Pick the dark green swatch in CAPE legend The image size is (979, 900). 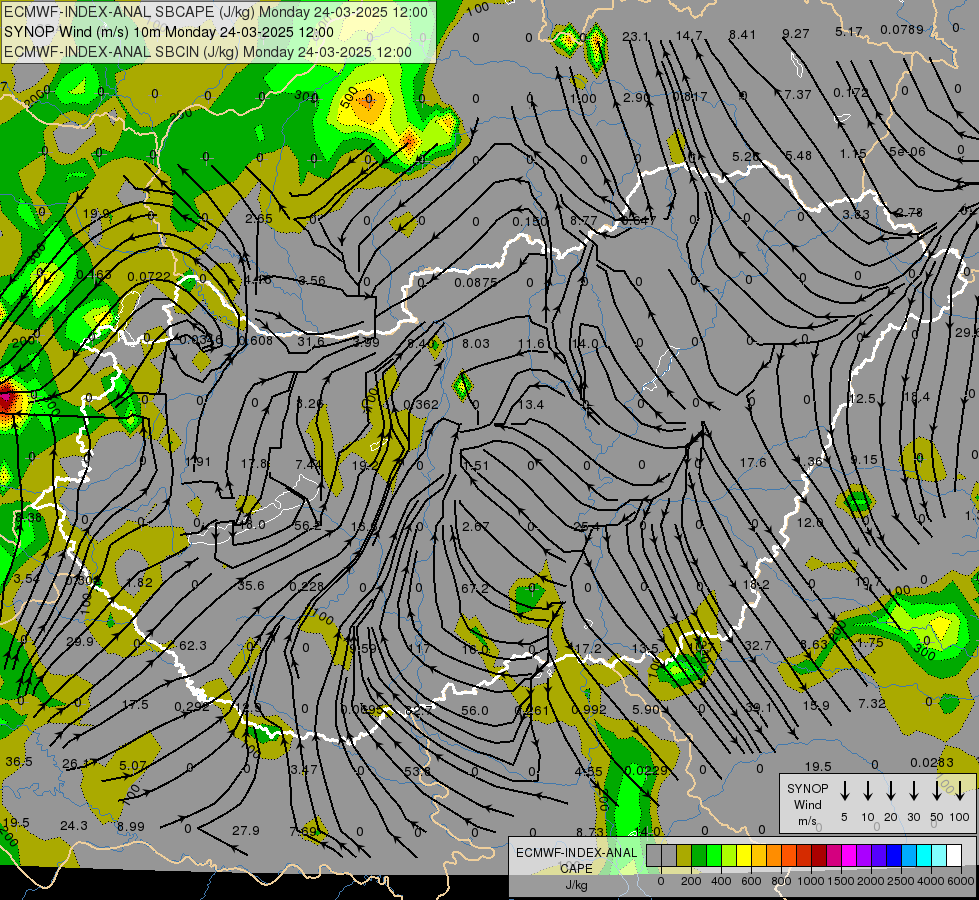click(699, 856)
